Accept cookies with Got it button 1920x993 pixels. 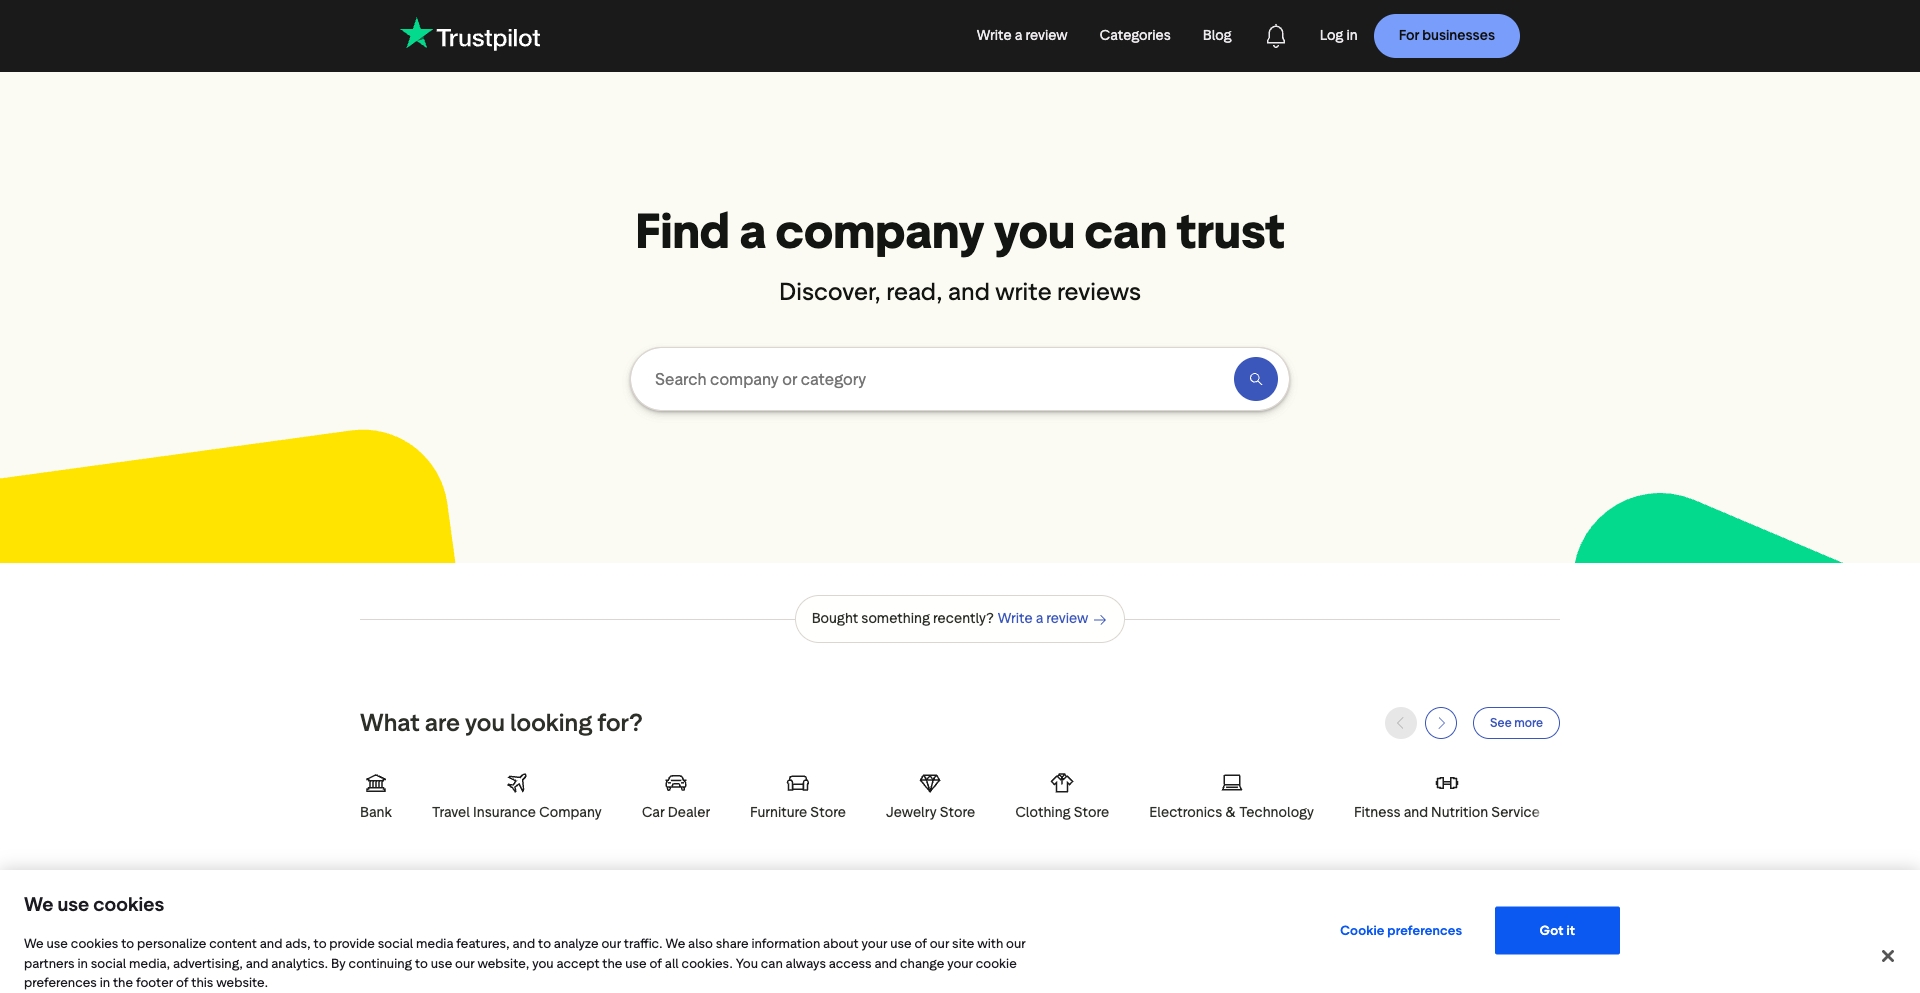[x=1556, y=930]
